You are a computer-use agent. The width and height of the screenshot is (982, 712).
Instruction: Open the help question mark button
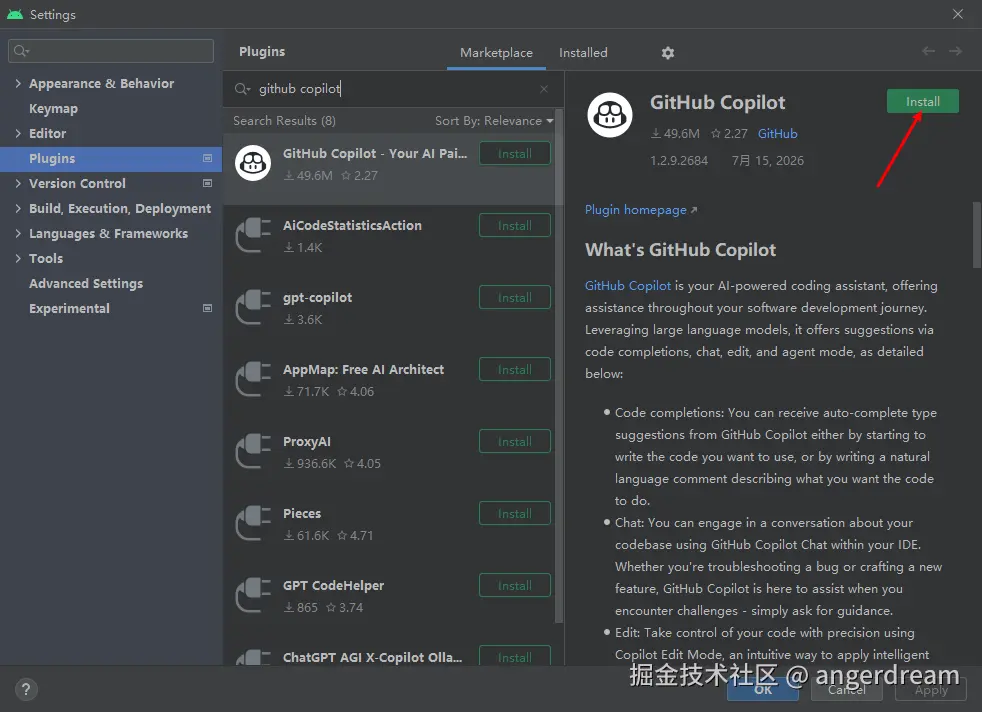pyautogui.click(x=26, y=689)
